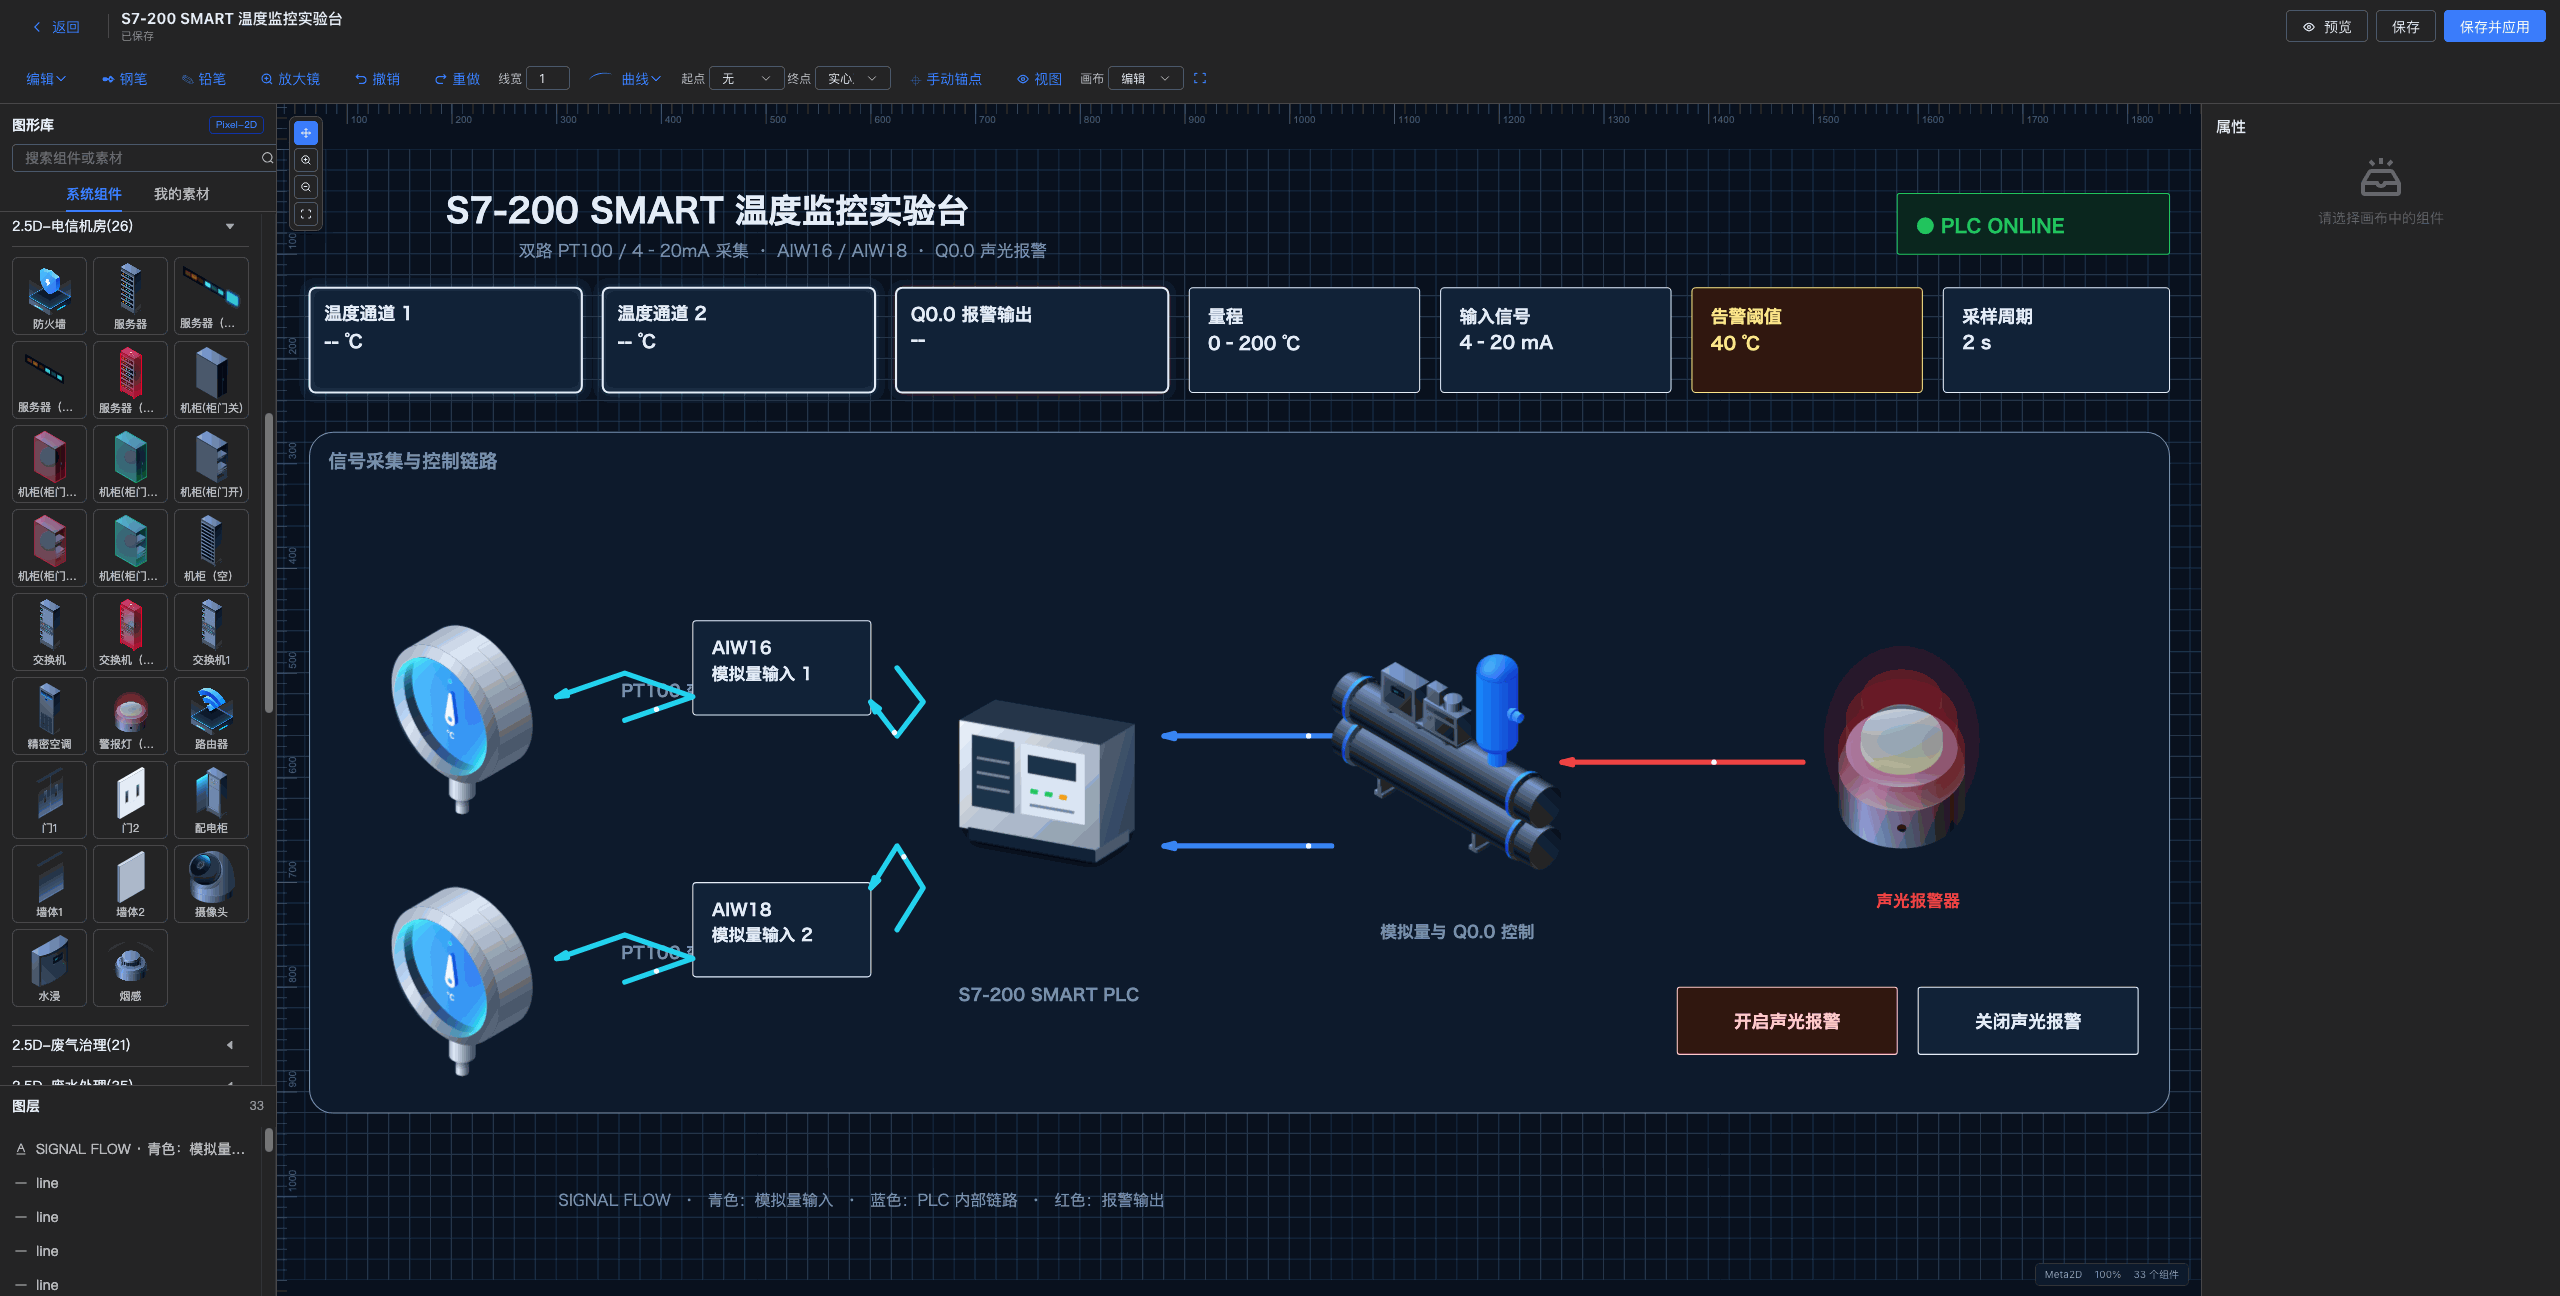Select the PLC ONLINE status indicator
The image size is (2560, 1296).
click(2033, 225)
